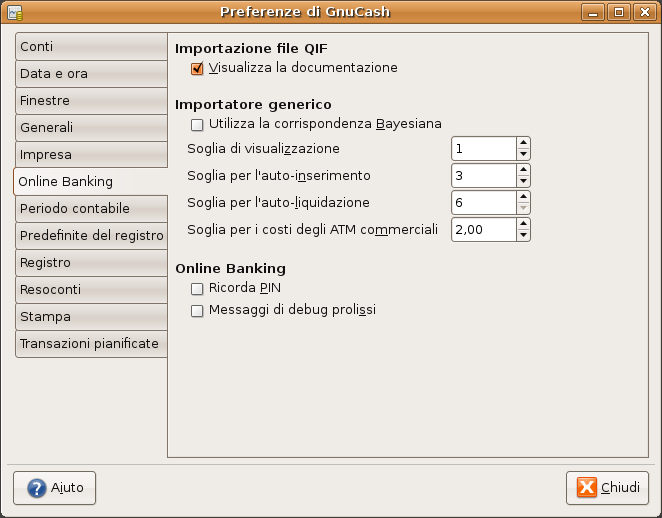
Task: Click the Importatore generico heading
Action: tap(253, 105)
